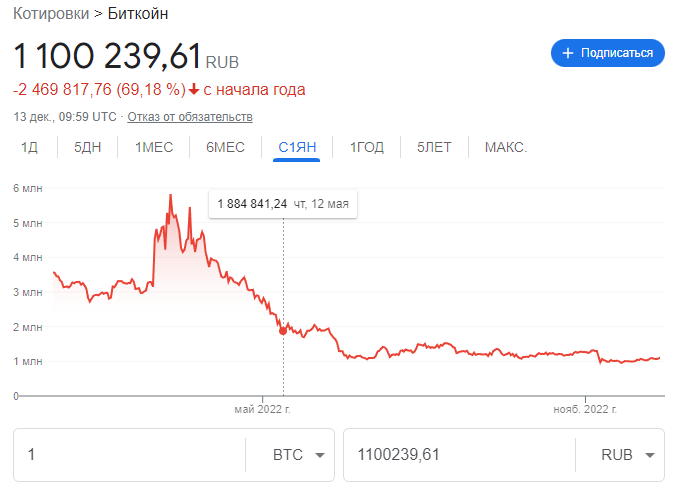
Task: Click the Подписаться subscribe button
Action: click(x=607, y=53)
